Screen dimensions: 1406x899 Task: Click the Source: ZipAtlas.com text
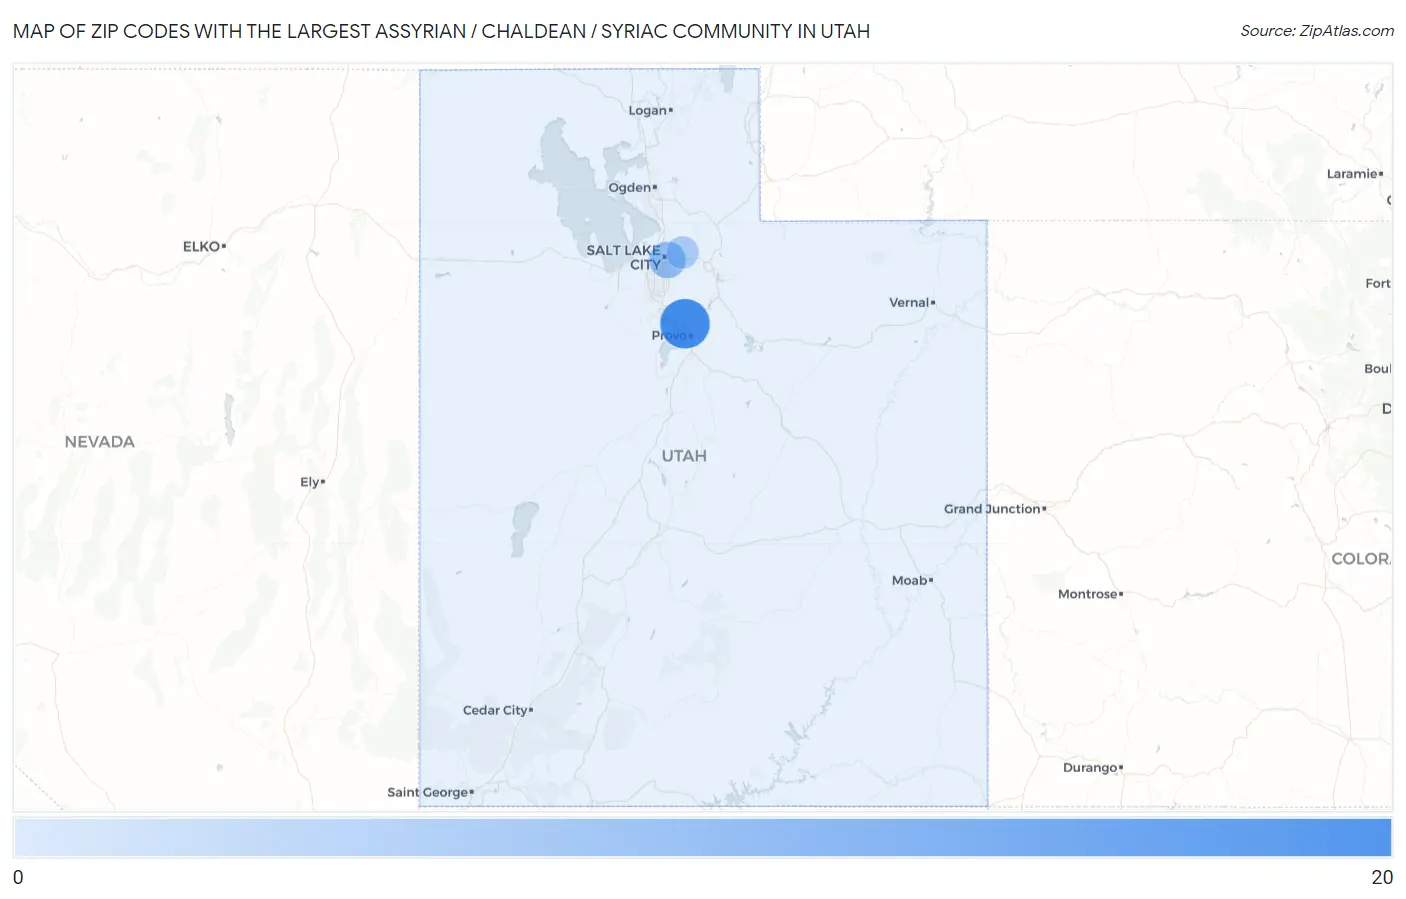coord(1317,31)
